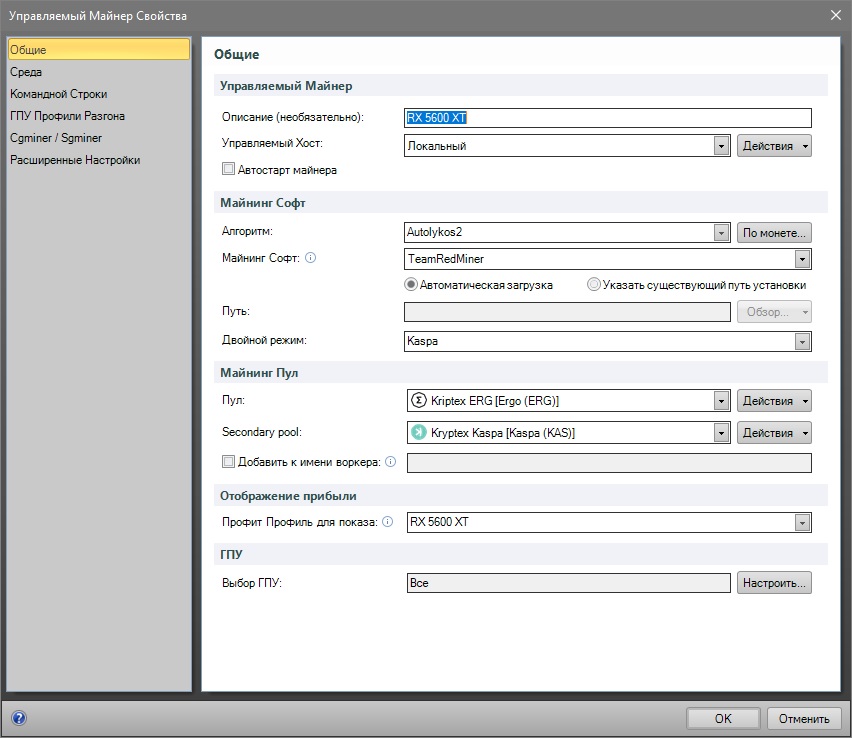This screenshot has height=738, width=852.
Task: Switch to ГПУ Профили Разгона section
Action: point(67,116)
